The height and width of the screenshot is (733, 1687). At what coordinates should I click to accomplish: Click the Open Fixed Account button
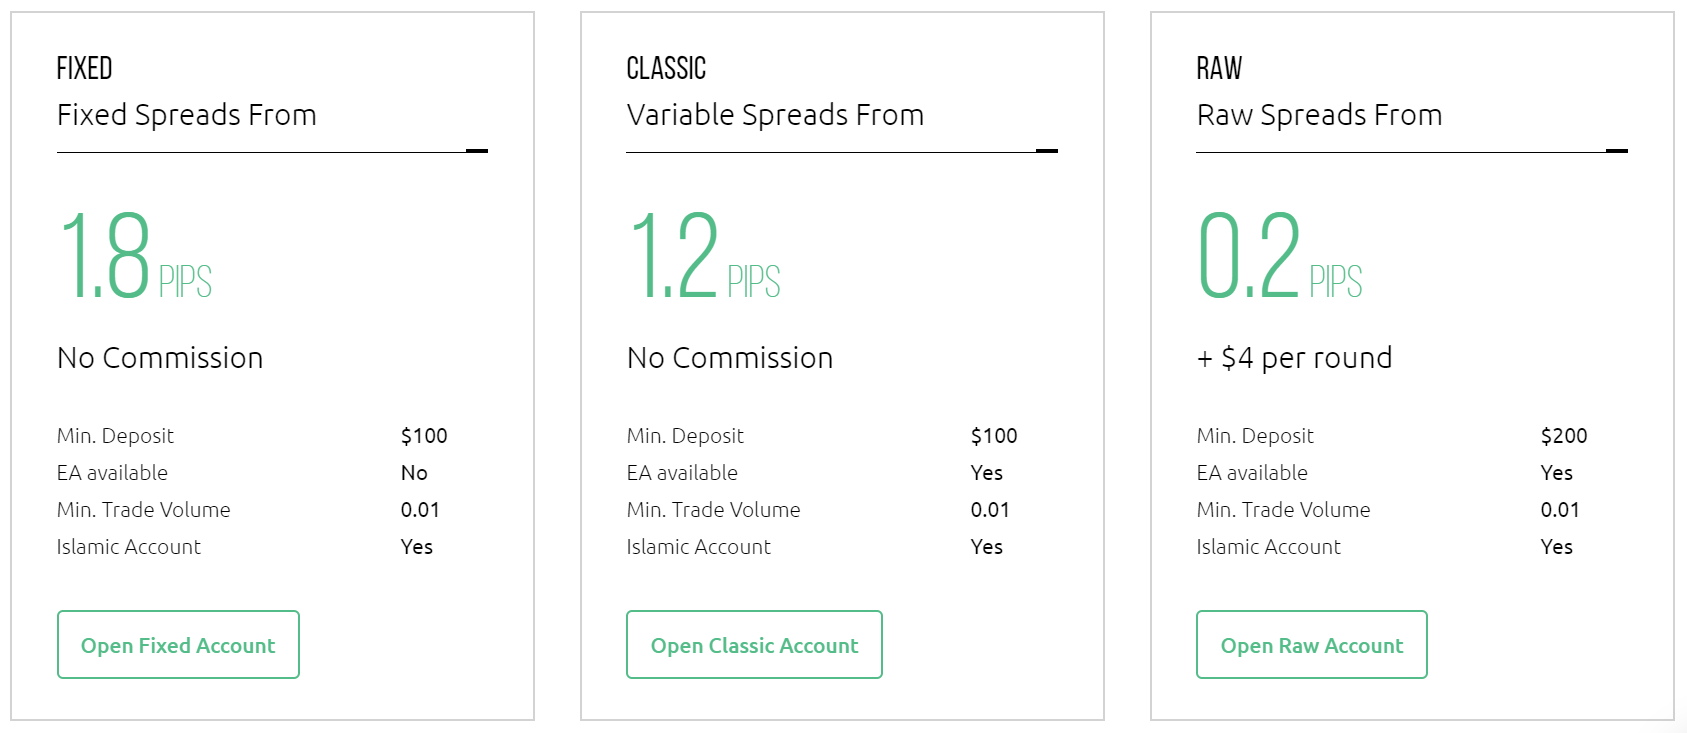[x=178, y=645]
